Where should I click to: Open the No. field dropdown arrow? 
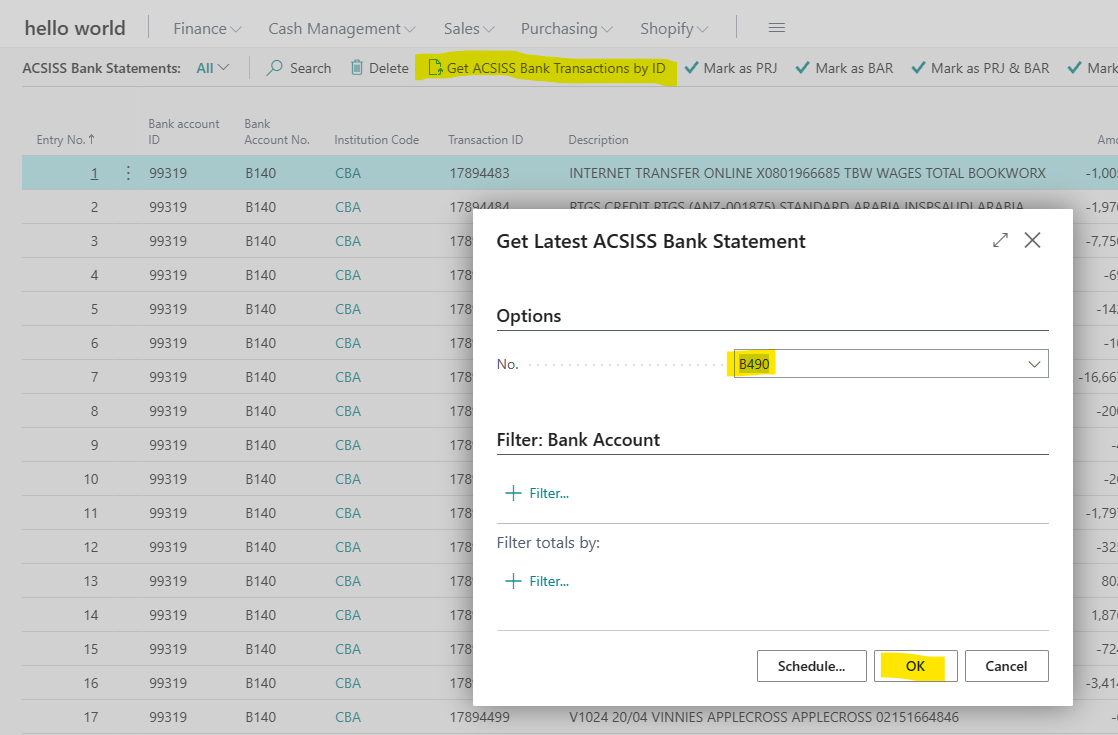point(1034,364)
